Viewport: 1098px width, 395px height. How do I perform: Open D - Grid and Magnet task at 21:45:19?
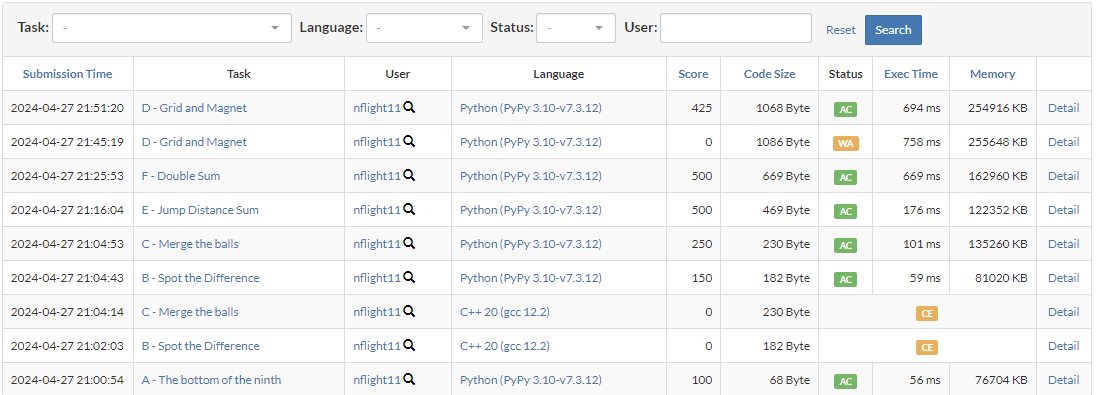(194, 141)
